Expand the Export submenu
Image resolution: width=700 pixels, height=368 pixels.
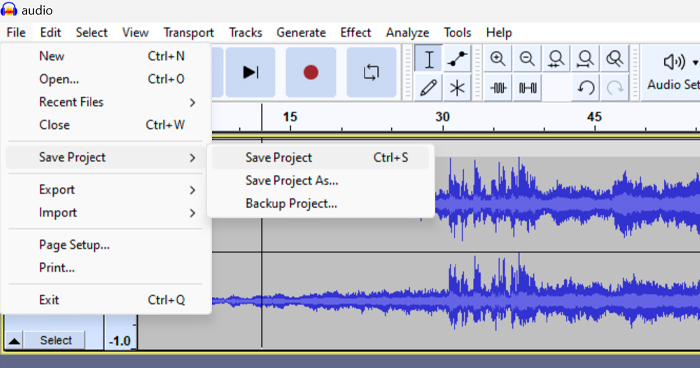point(106,190)
